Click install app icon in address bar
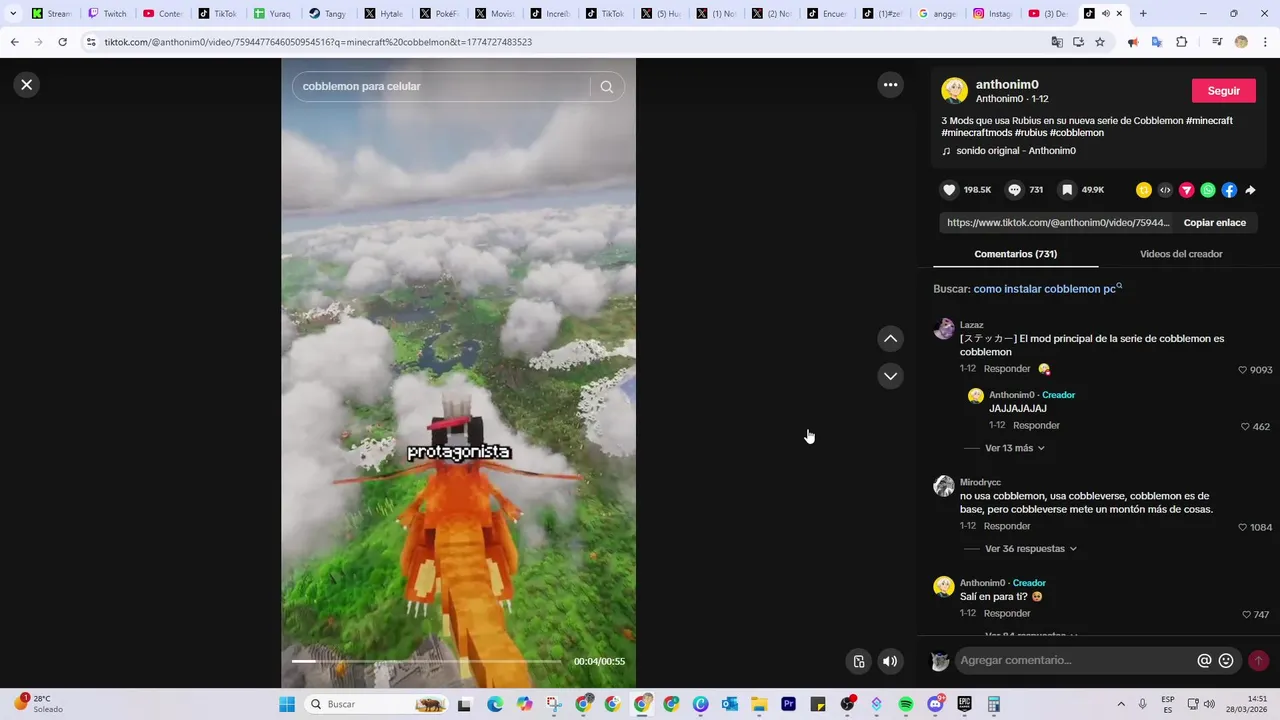Image resolution: width=1280 pixels, height=720 pixels. click(1078, 42)
